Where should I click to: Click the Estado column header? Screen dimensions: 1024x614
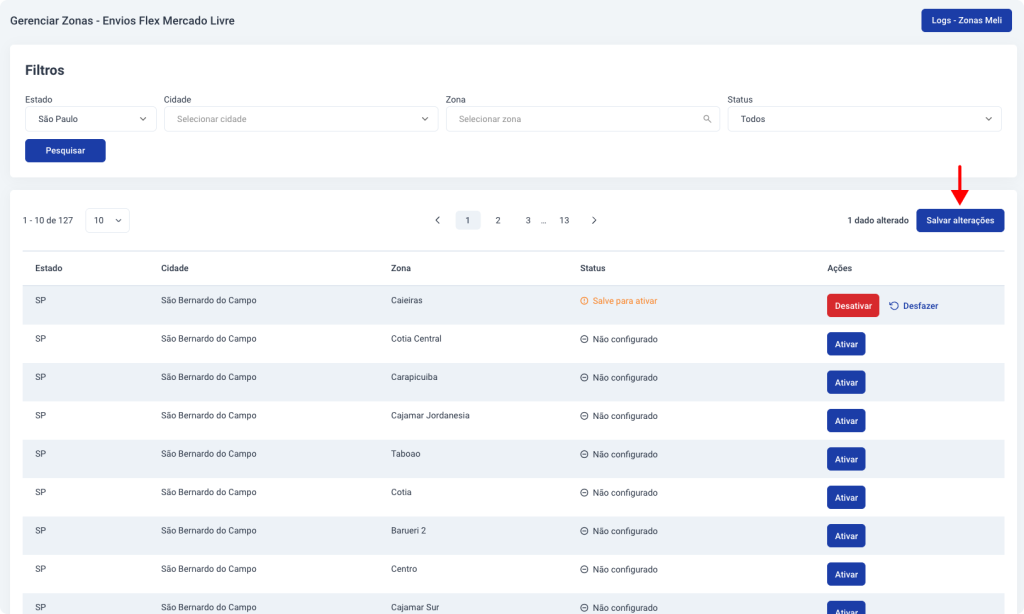[x=48, y=268]
